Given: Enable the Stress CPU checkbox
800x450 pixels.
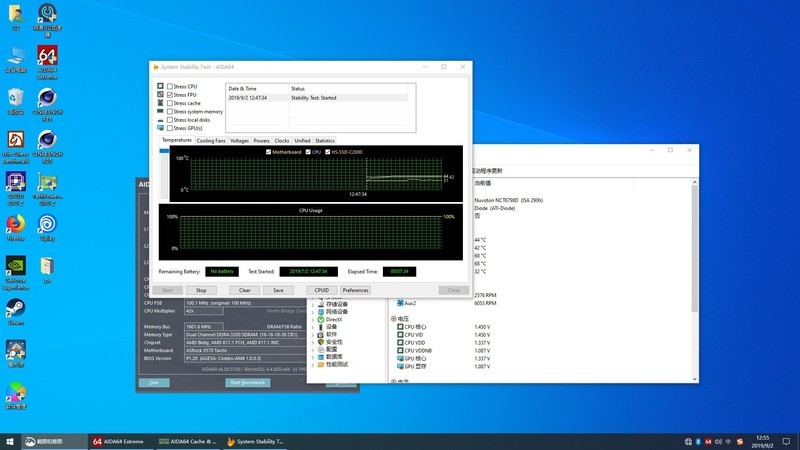Looking at the screenshot, I should [170, 87].
